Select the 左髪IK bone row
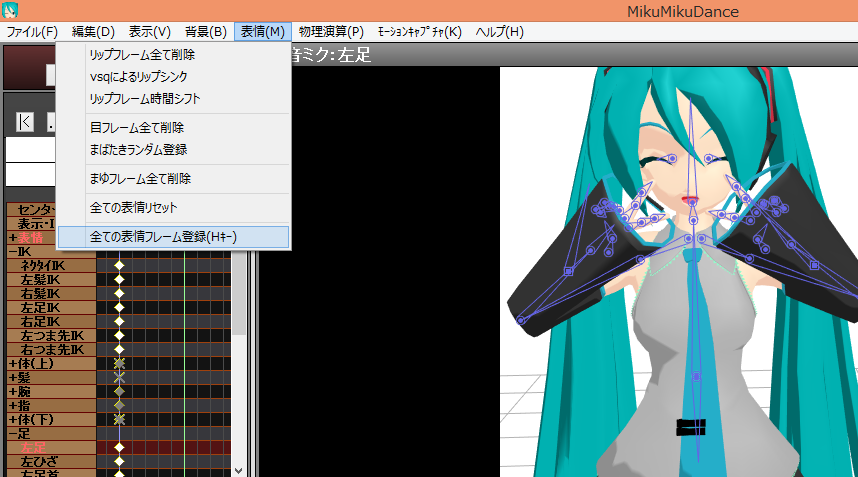 pos(51,280)
